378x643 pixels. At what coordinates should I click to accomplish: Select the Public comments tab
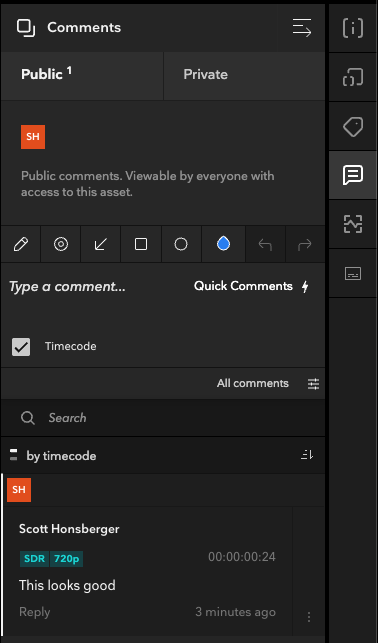pos(82,75)
